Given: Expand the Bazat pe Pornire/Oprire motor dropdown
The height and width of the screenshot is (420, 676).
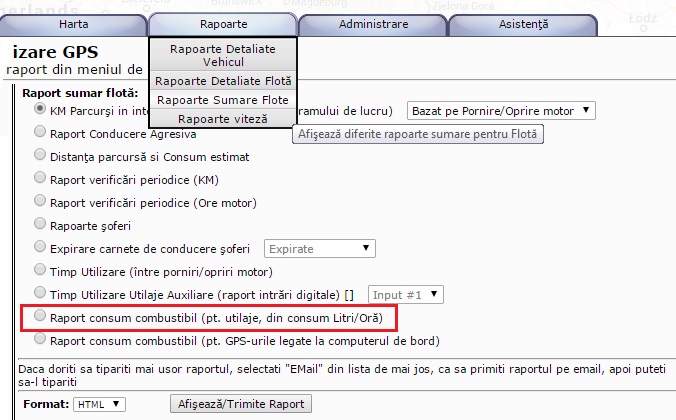Looking at the screenshot, I should click(x=500, y=110).
